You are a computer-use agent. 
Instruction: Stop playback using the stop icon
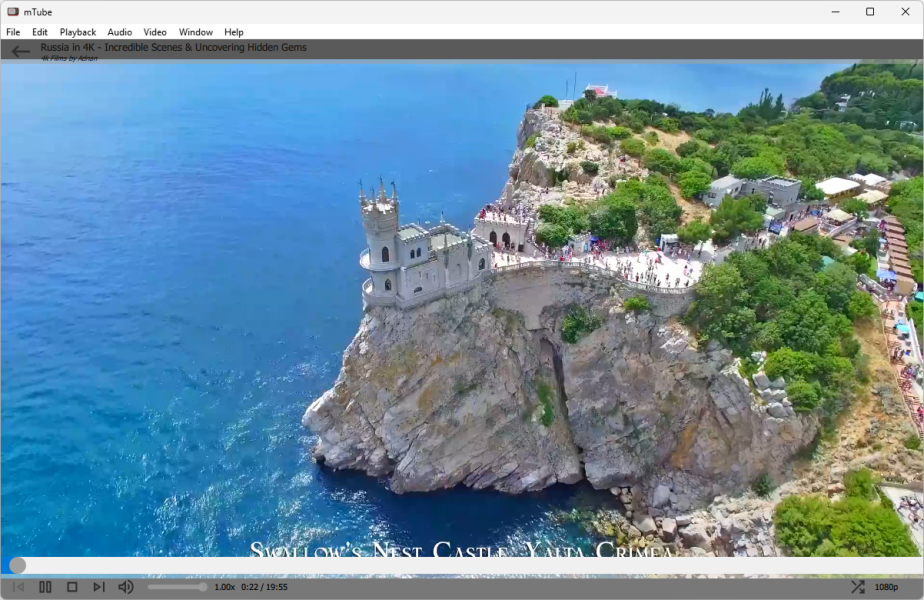[x=72, y=587]
